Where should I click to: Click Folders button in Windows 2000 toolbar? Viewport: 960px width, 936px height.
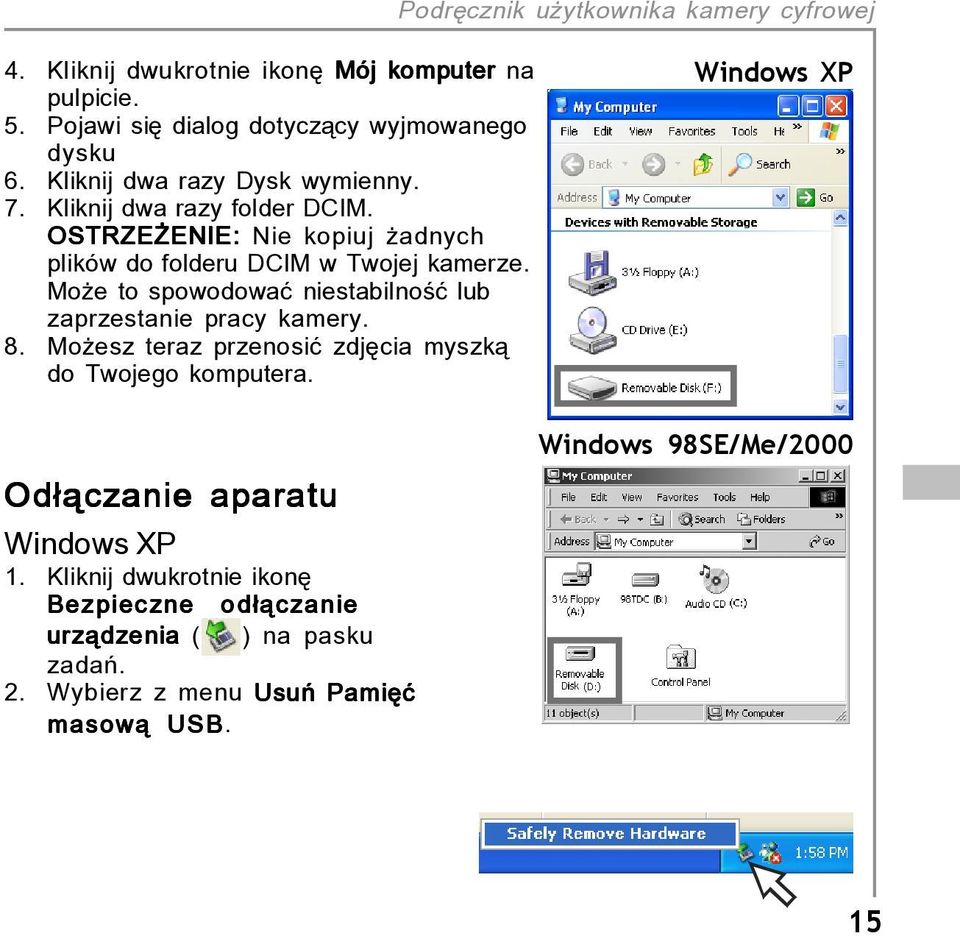click(x=761, y=519)
